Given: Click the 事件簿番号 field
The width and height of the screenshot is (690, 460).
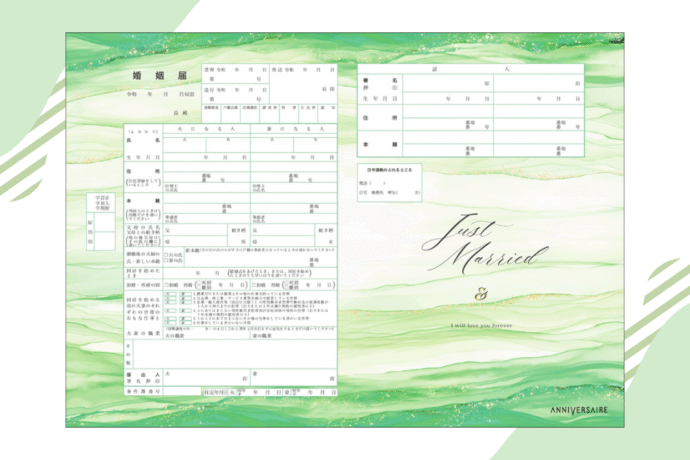Looking at the screenshot, I should click(x=182, y=391).
